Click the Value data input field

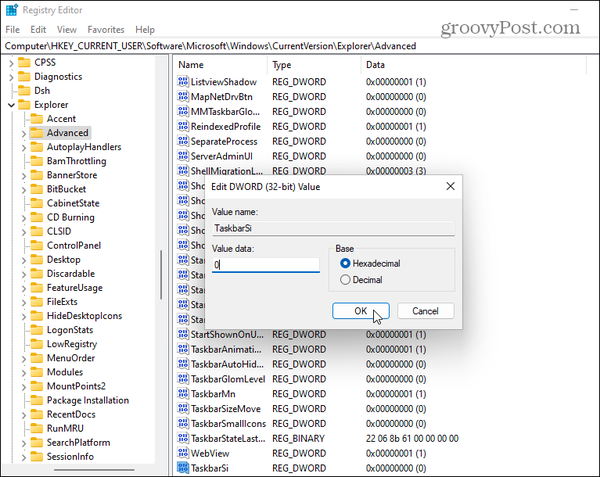pyautogui.click(x=265, y=265)
